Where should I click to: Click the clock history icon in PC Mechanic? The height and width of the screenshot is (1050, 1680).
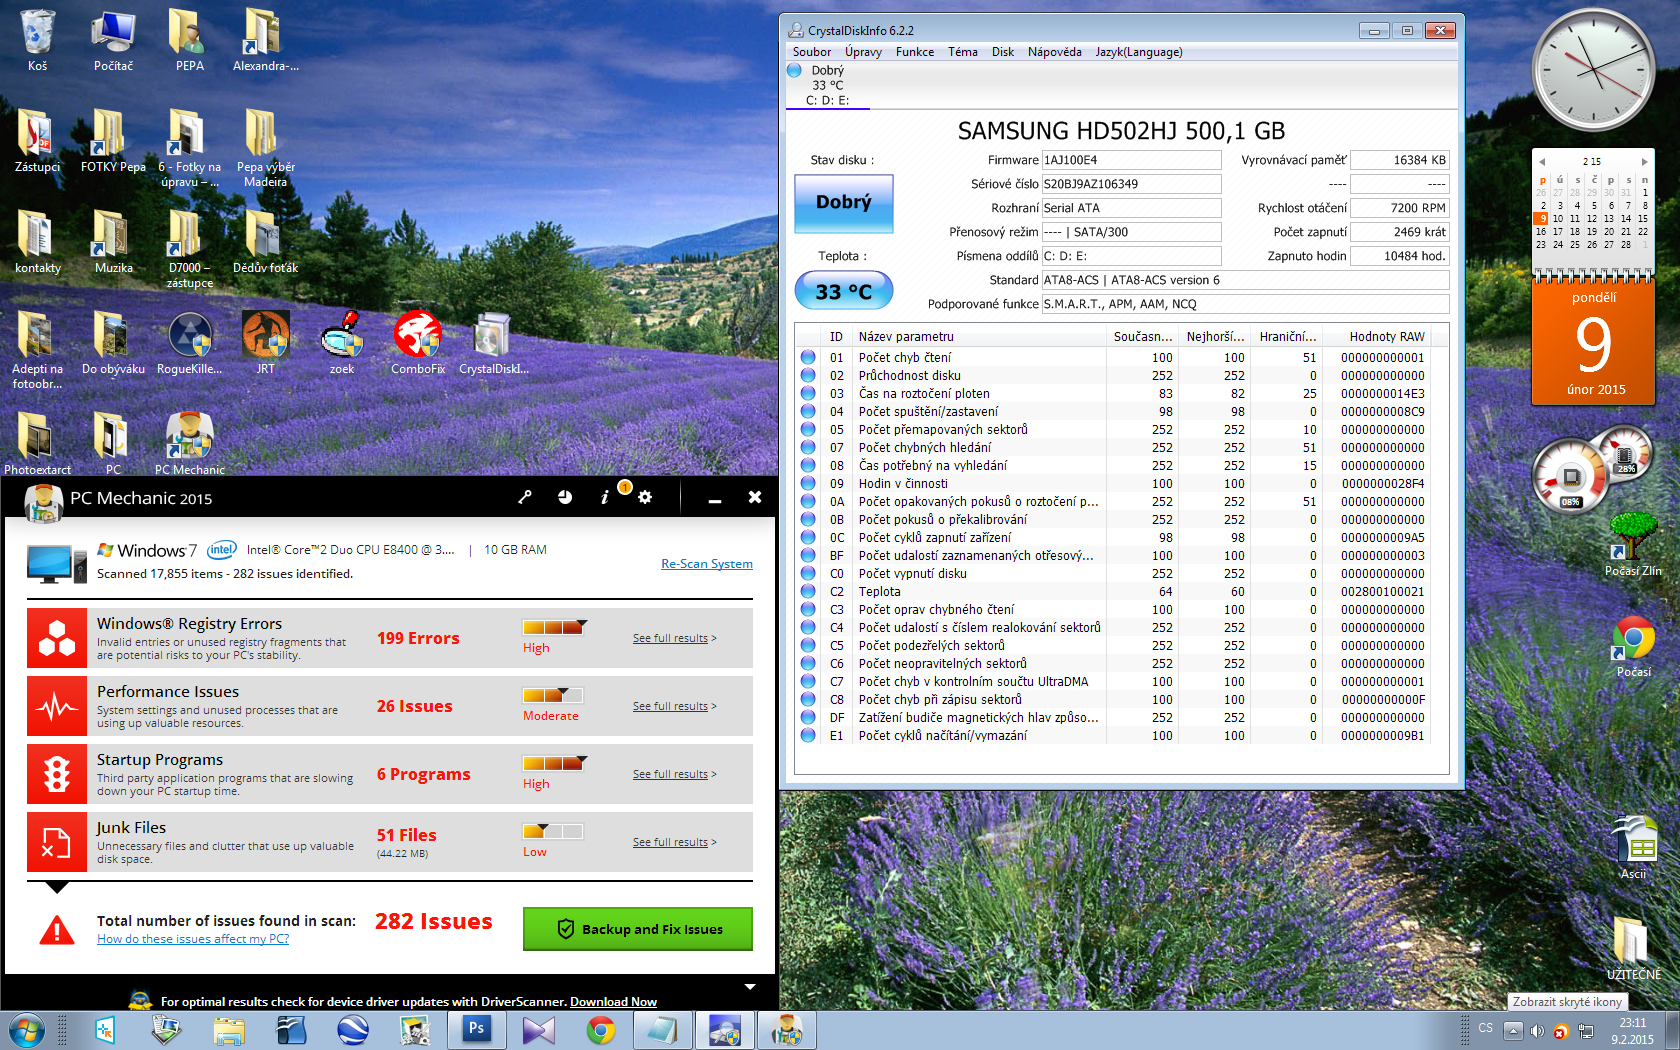pyautogui.click(x=565, y=497)
